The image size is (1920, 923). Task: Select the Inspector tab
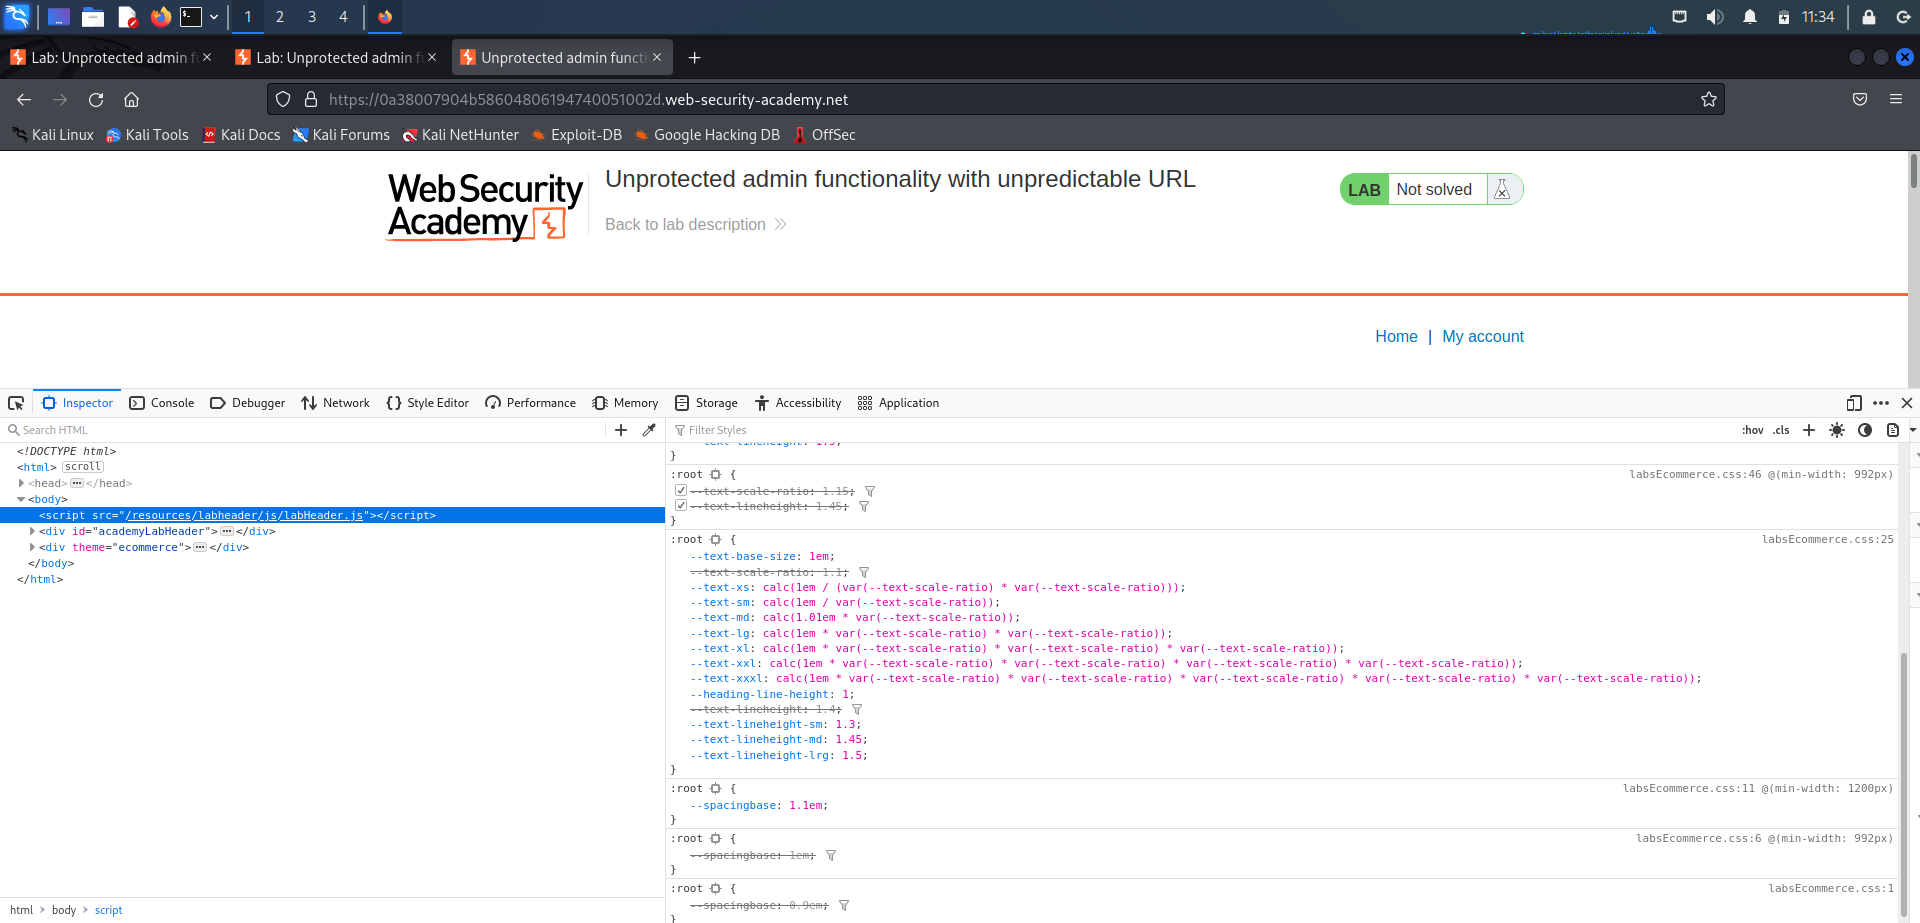click(x=77, y=403)
